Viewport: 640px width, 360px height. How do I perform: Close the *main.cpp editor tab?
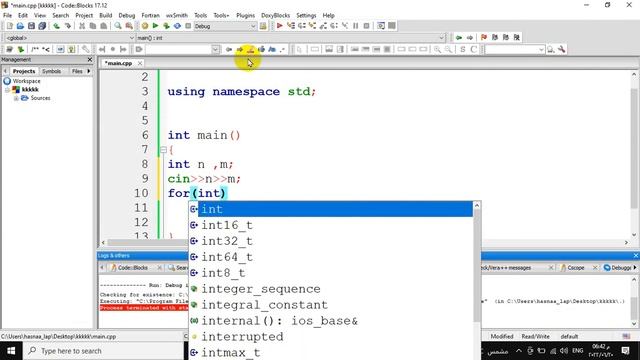coord(140,63)
